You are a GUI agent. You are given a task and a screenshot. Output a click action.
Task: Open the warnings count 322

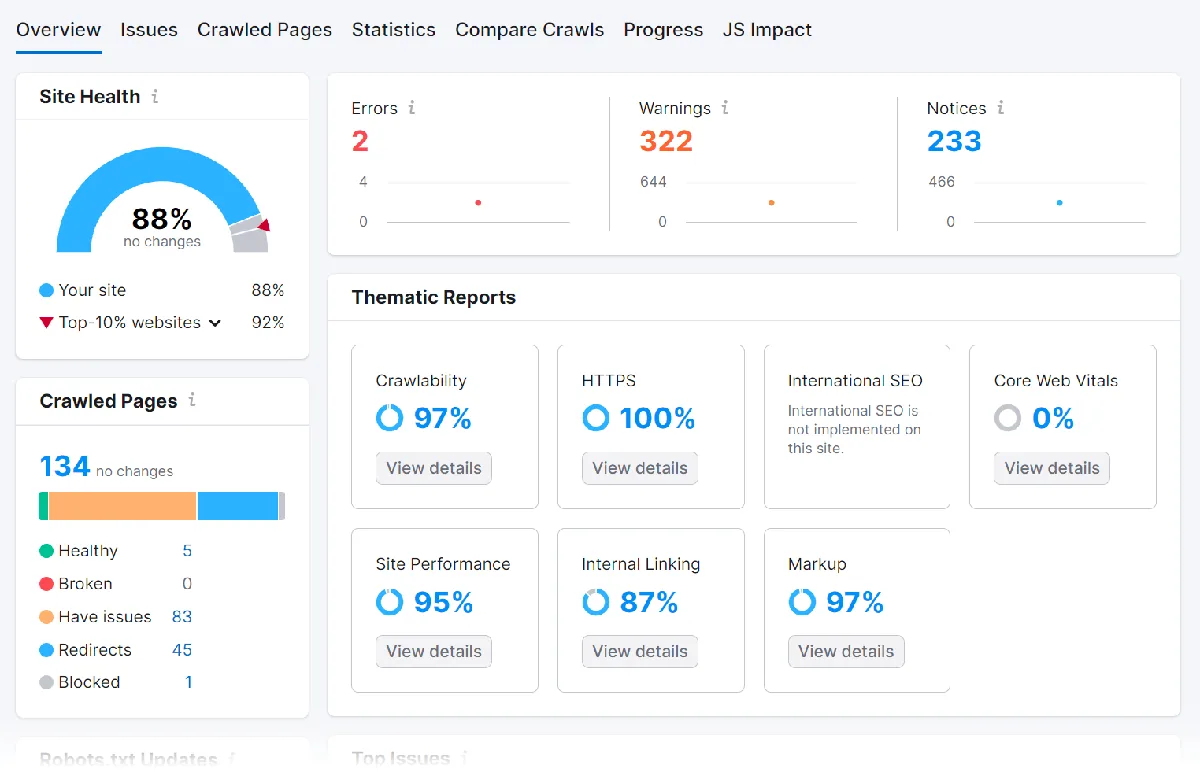tap(666, 142)
